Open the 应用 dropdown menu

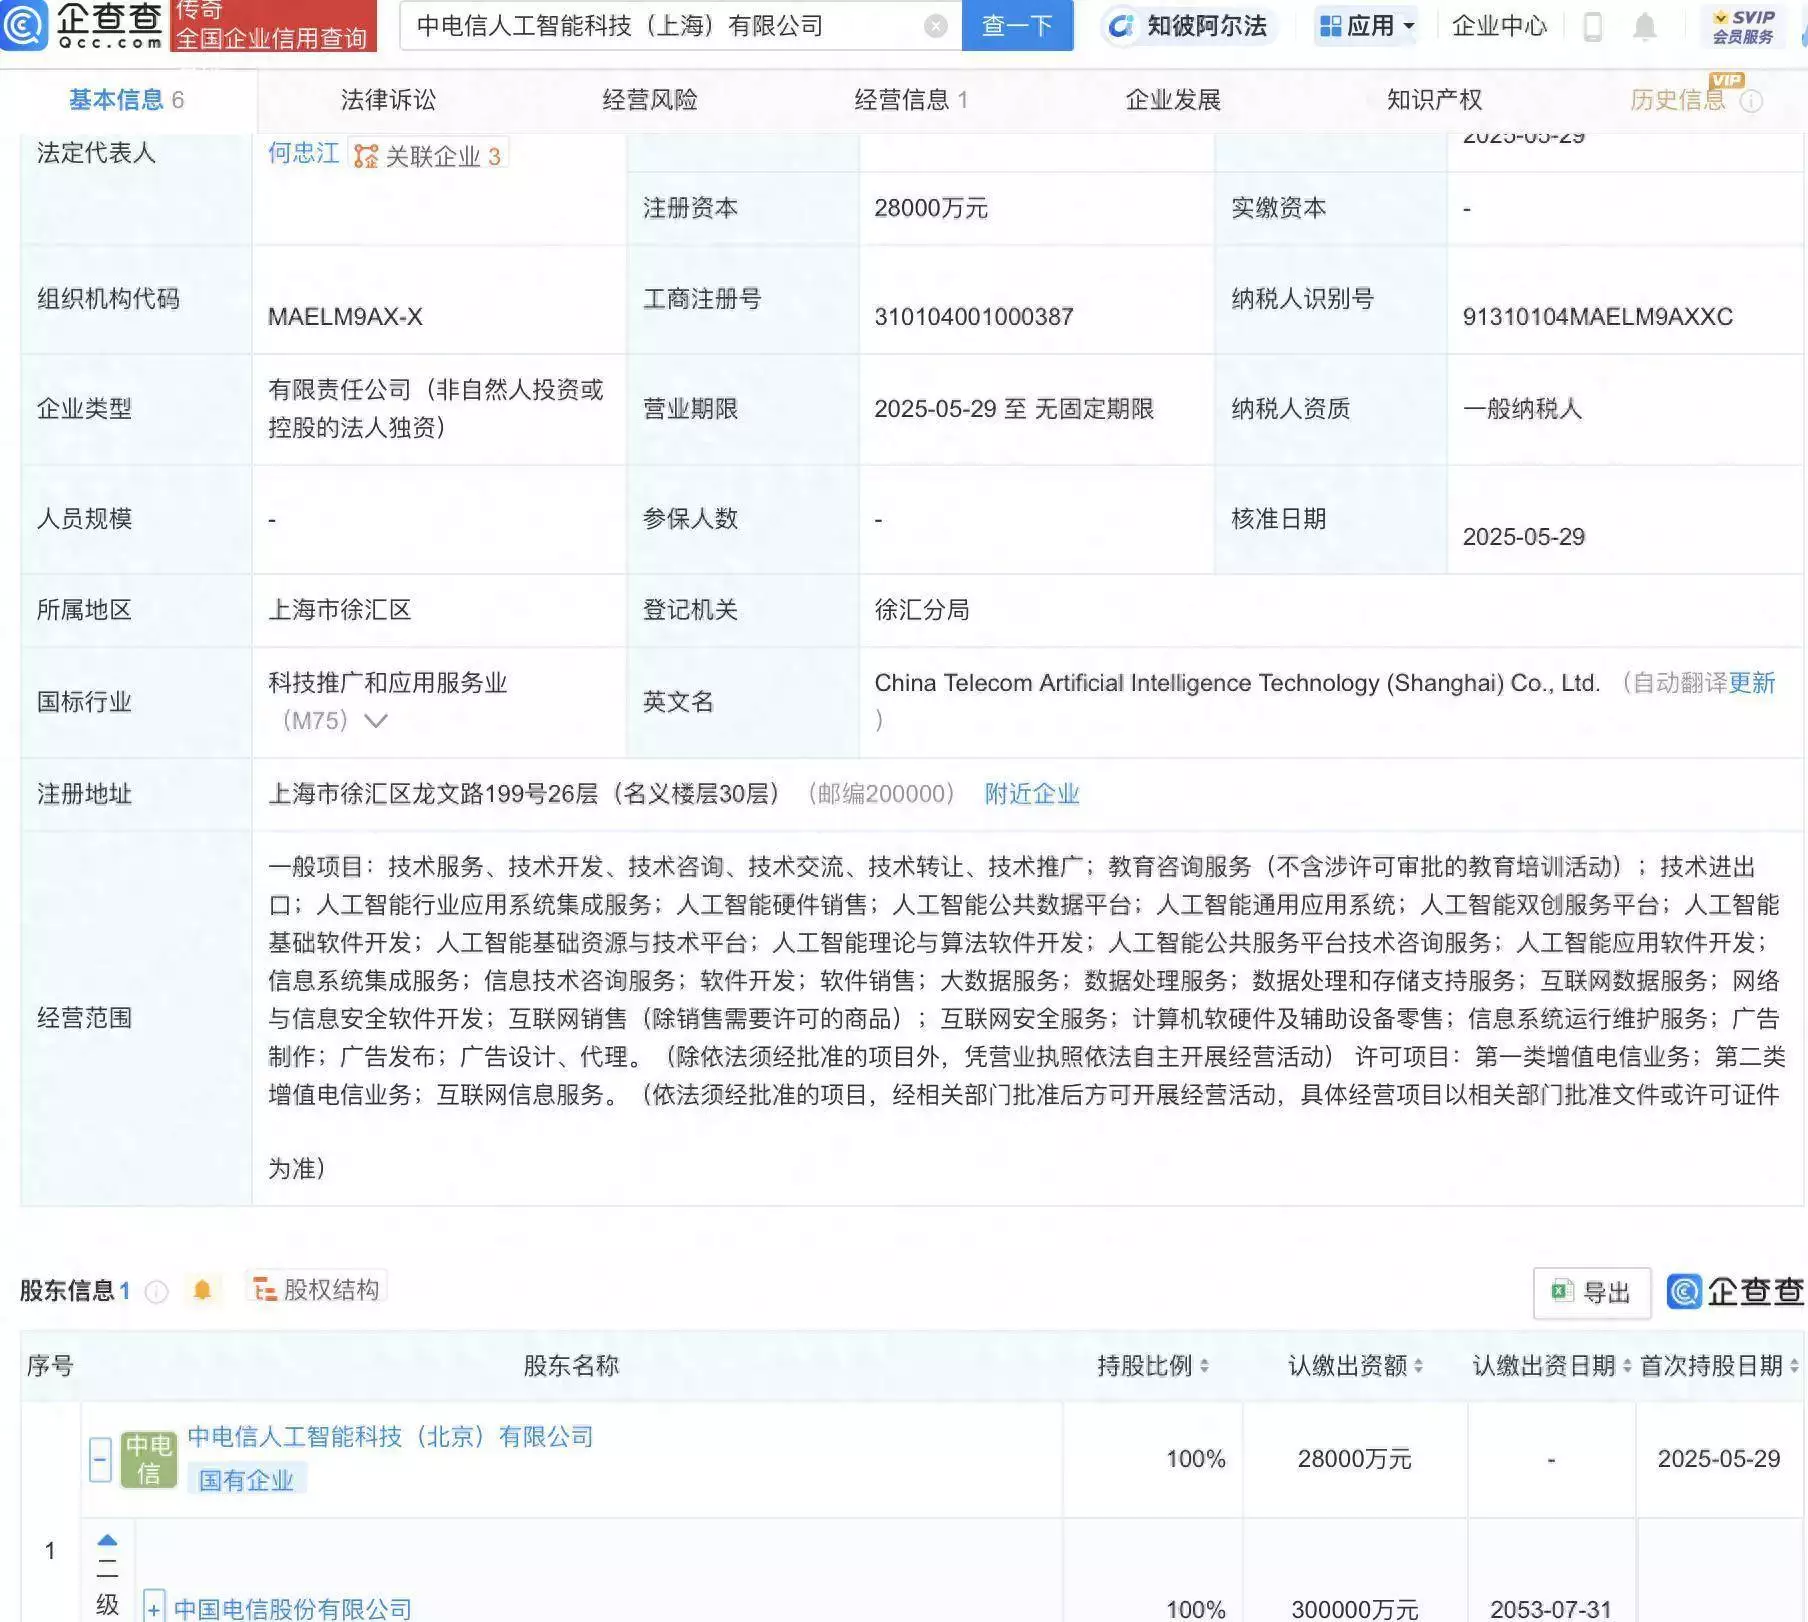[x=1366, y=26]
